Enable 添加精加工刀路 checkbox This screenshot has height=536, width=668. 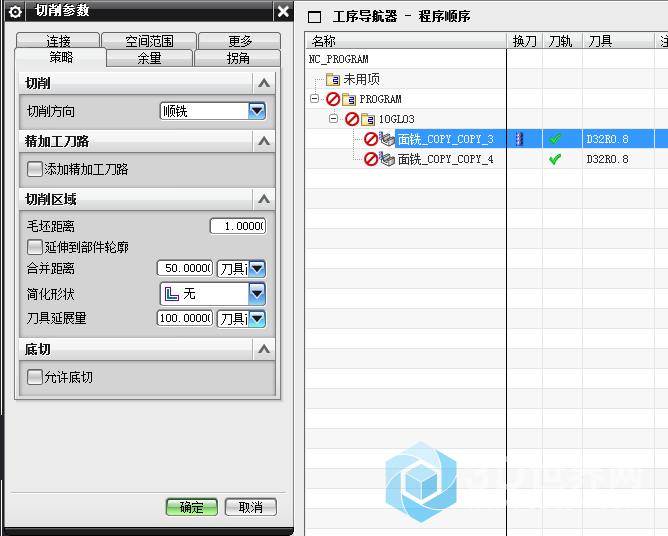coord(35,169)
